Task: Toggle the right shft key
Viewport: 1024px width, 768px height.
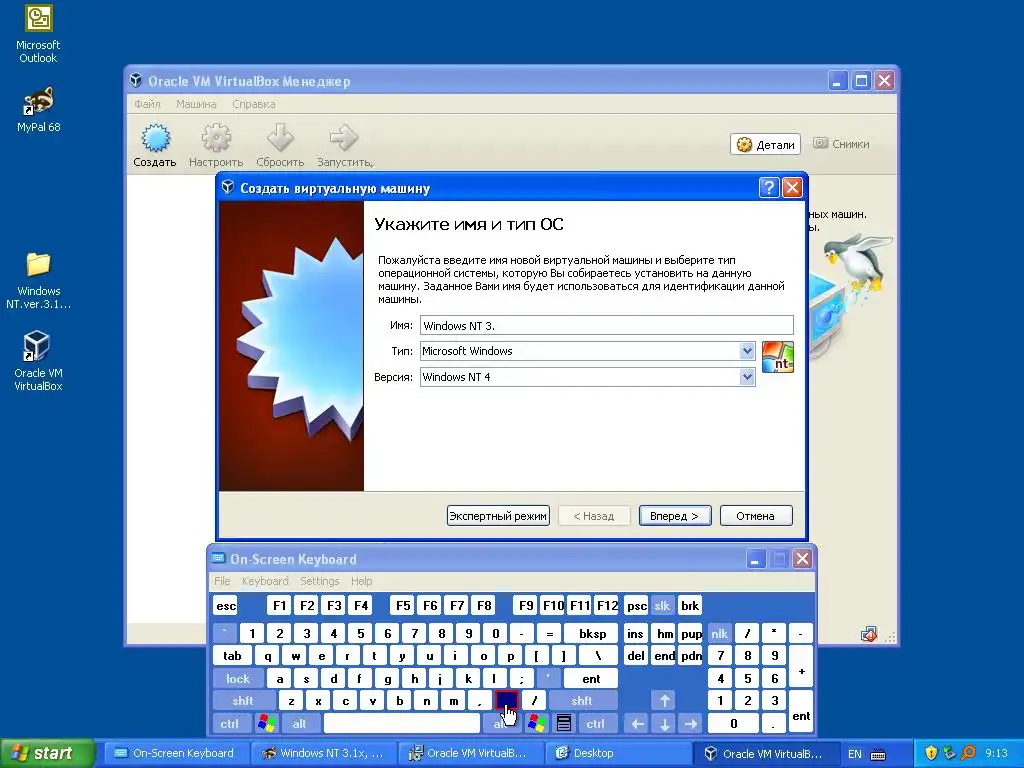Action: click(x=582, y=701)
